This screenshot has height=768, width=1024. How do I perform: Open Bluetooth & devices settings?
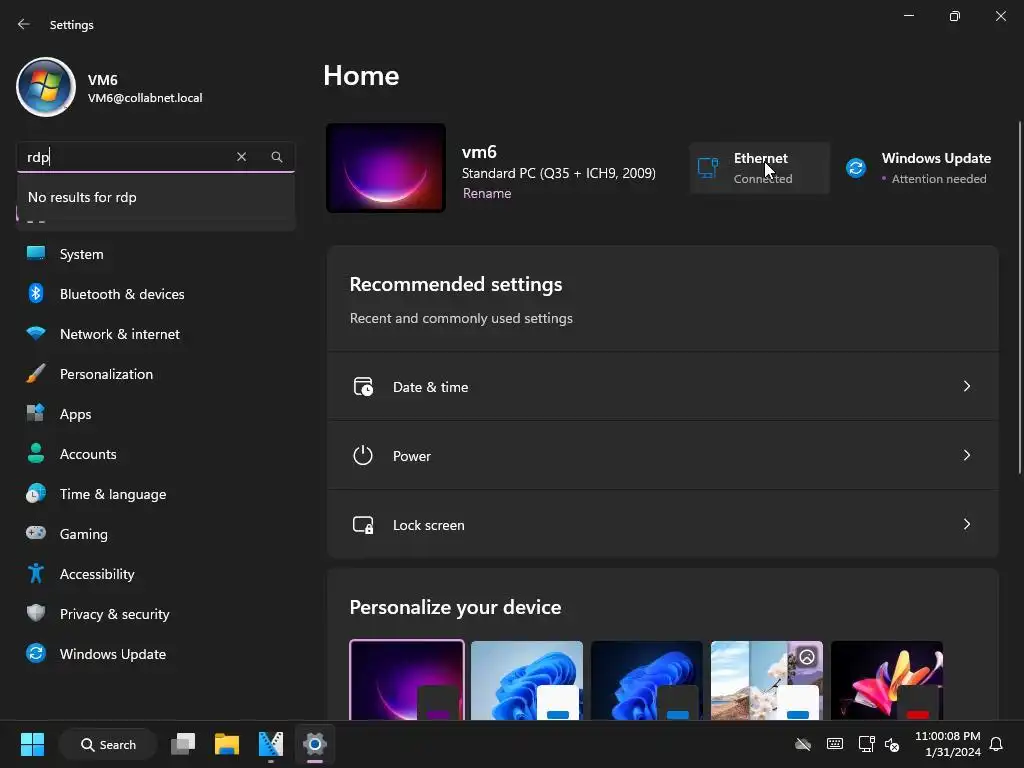[x=156, y=294]
